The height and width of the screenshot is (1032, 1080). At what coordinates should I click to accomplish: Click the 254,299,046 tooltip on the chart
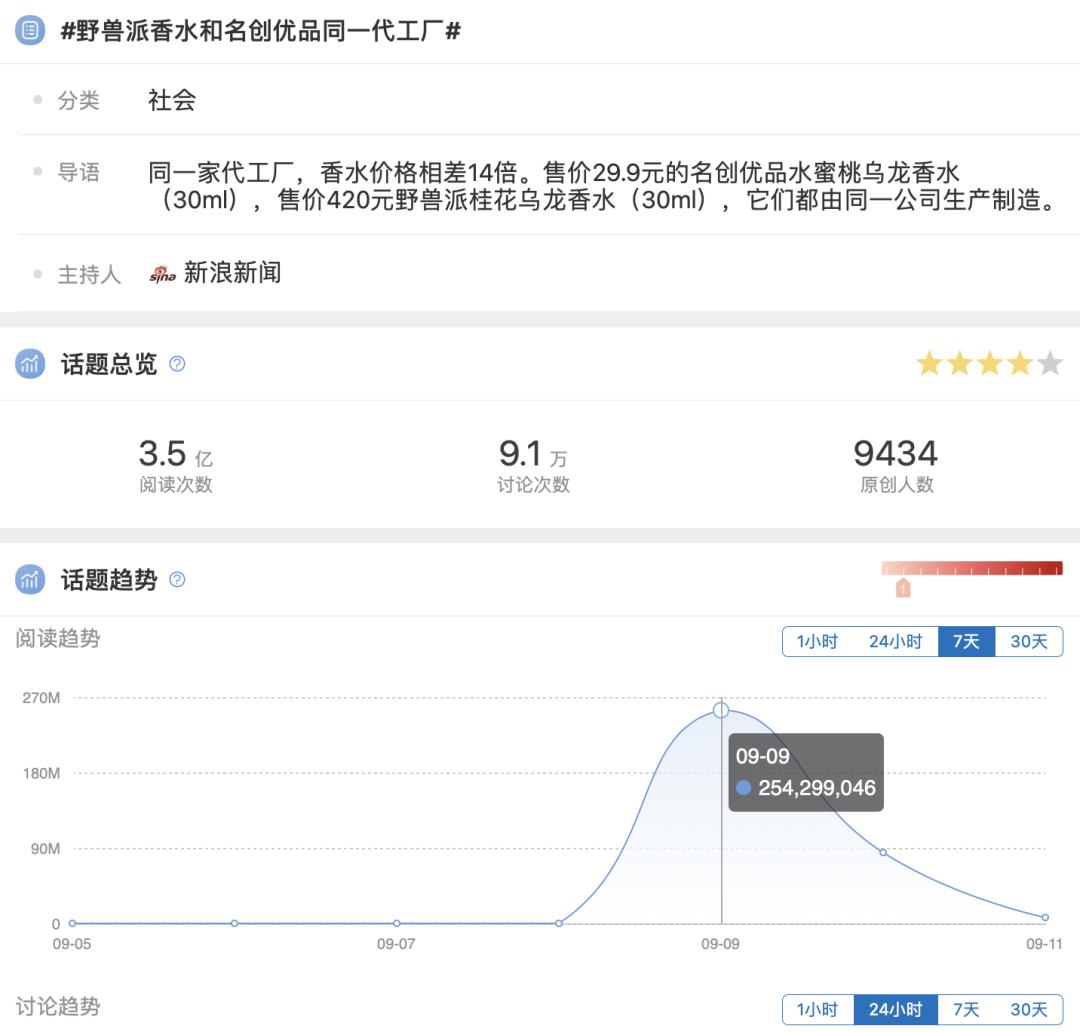[x=806, y=773]
